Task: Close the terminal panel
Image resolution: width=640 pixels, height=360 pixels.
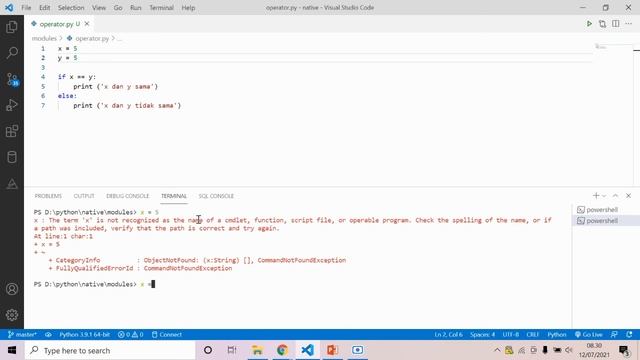Action: click(629, 196)
